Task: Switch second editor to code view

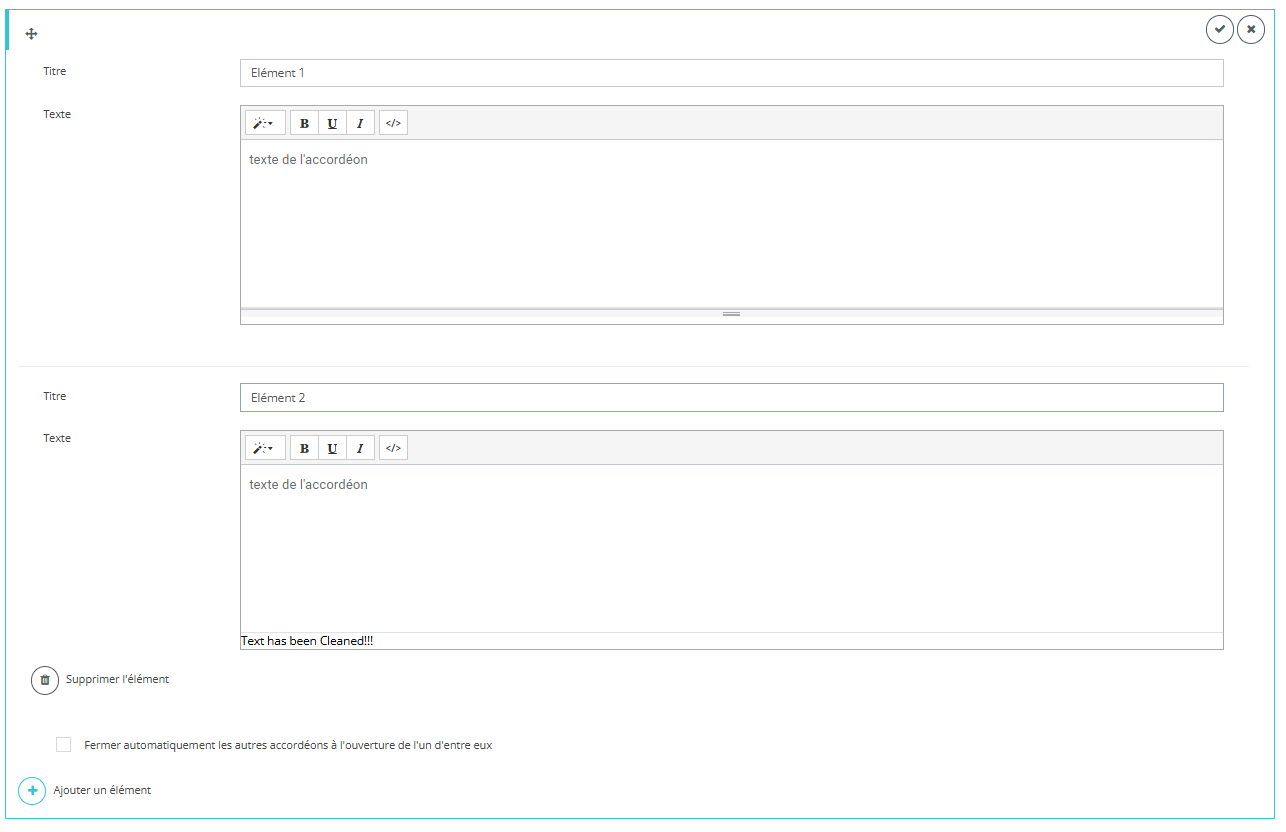Action: coord(393,448)
